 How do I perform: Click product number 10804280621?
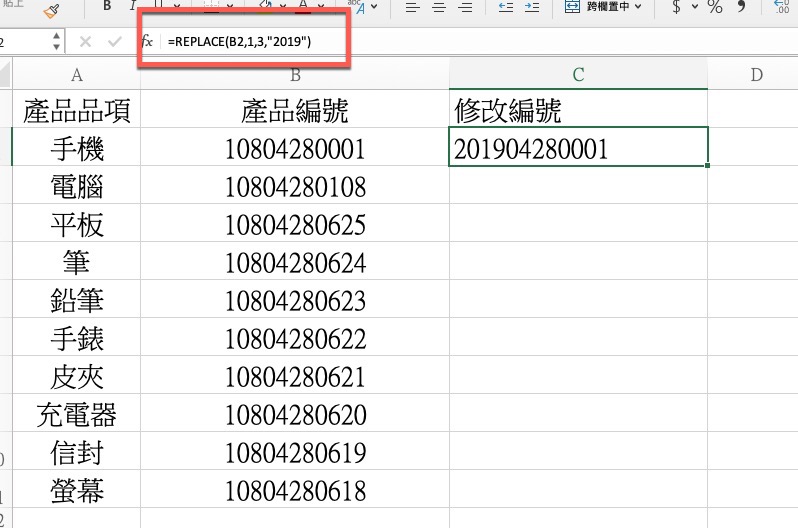tap(295, 374)
